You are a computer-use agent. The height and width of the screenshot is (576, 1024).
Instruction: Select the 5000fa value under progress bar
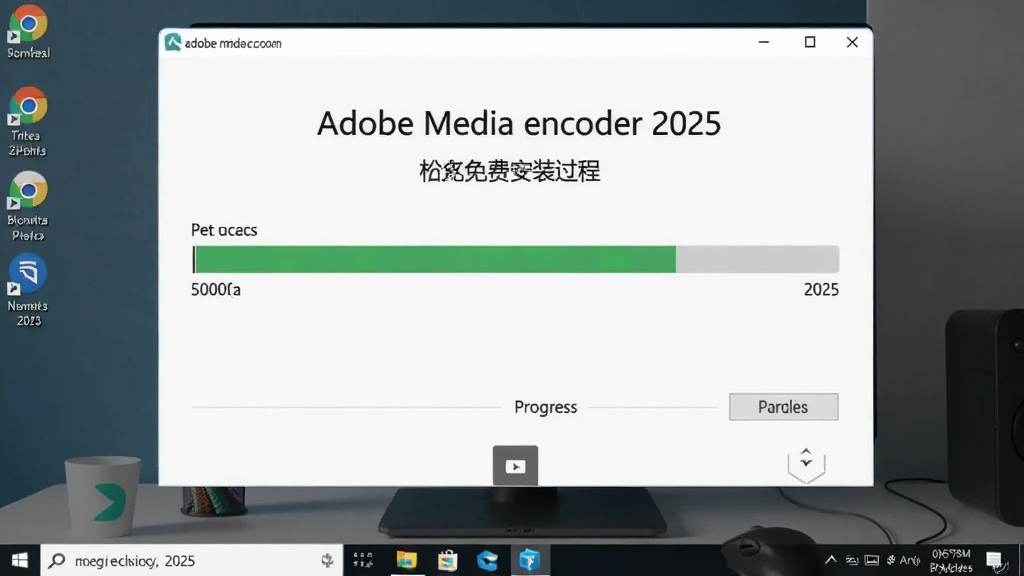click(x=216, y=289)
